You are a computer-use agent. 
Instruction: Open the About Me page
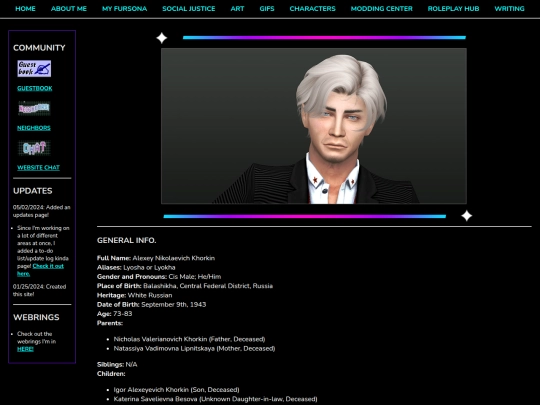pos(69,9)
